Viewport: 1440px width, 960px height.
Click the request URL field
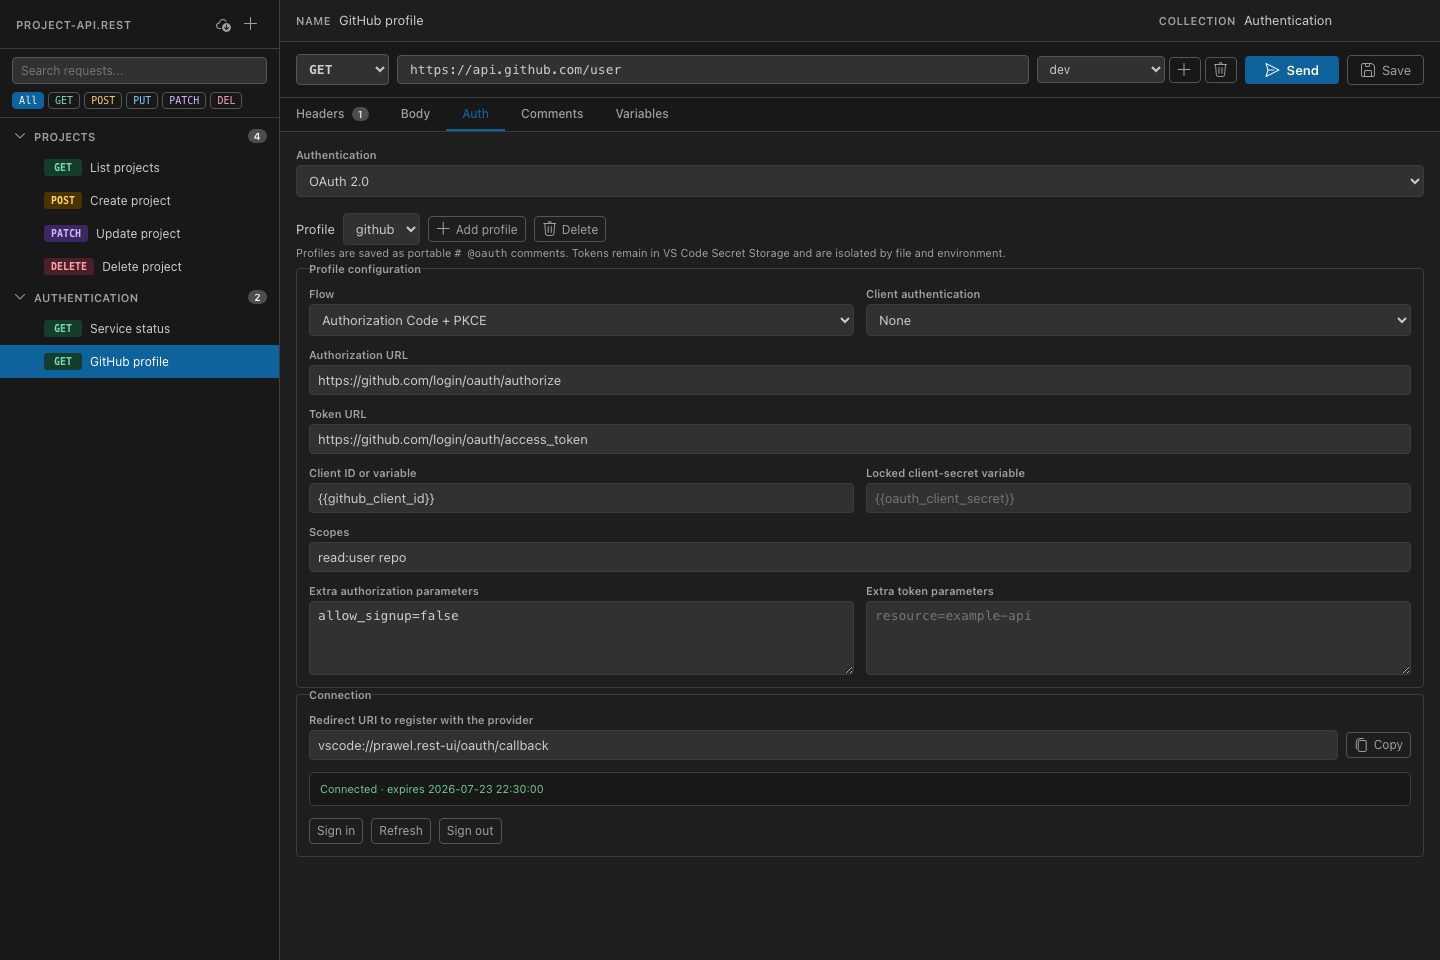pos(713,70)
